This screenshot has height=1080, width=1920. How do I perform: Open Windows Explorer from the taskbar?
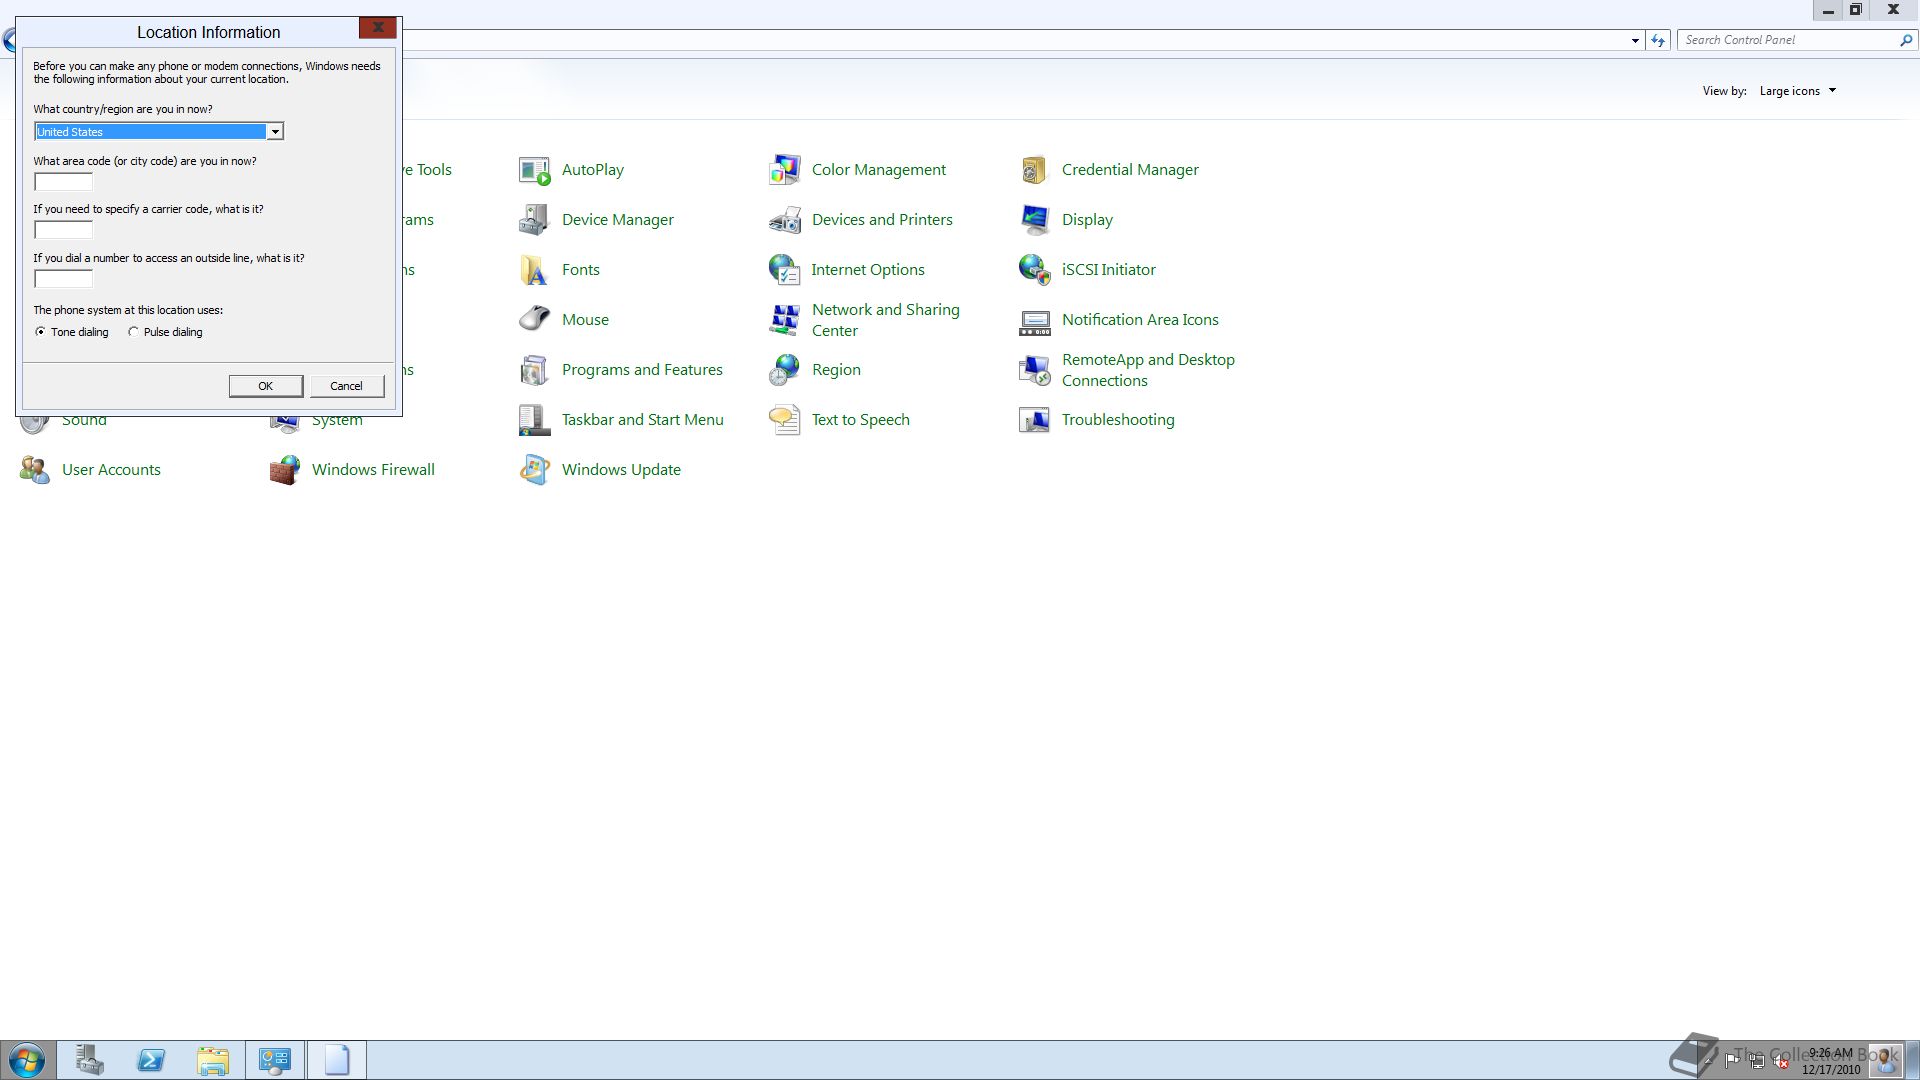213,1060
